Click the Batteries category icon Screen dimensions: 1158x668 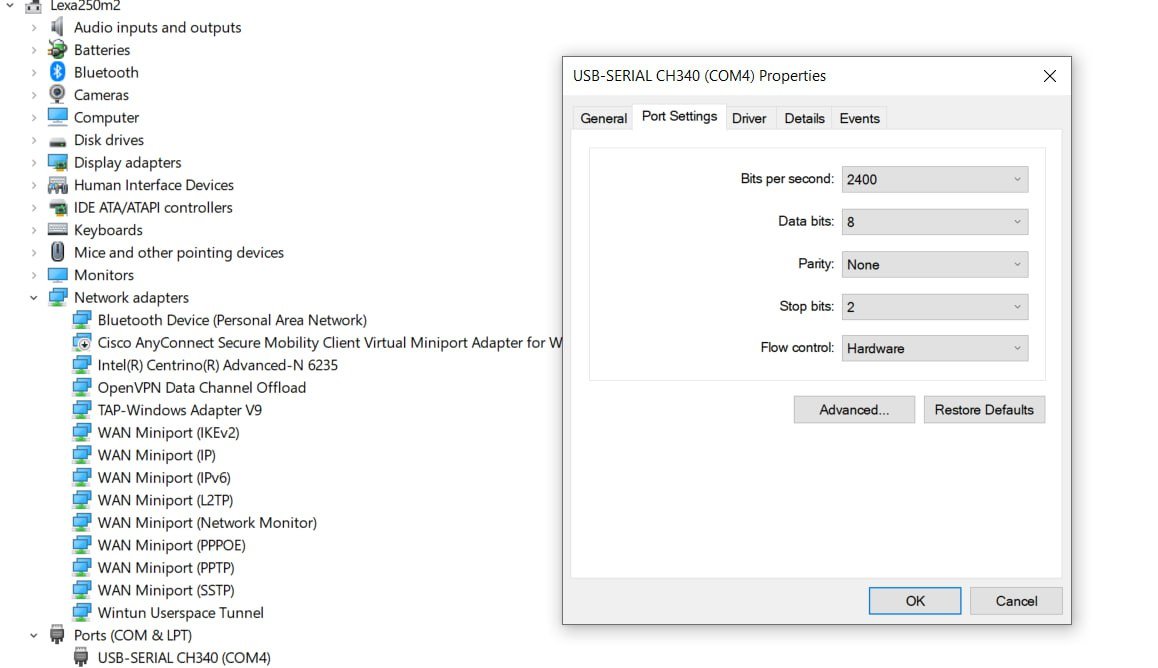pyautogui.click(x=58, y=50)
